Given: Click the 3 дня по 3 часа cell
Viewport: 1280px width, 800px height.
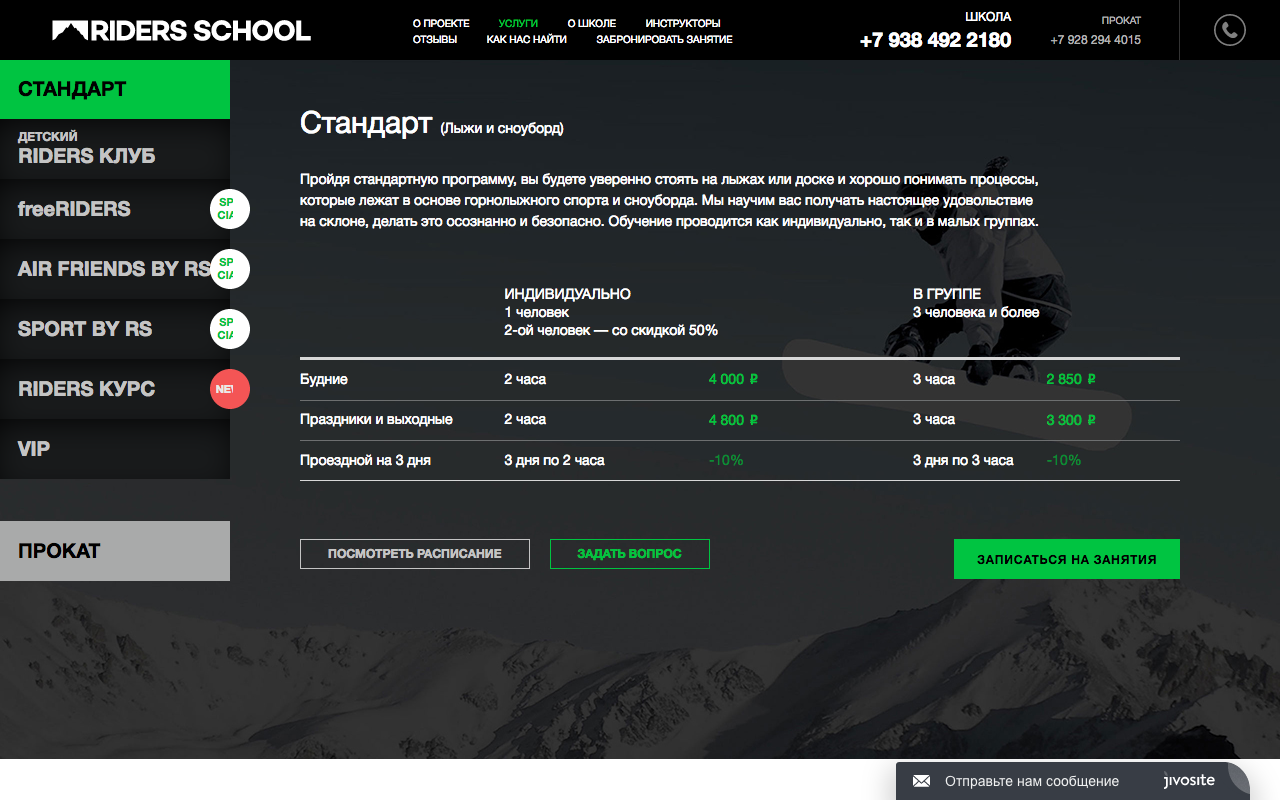Looking at the screenshot, I should point(963,461).
